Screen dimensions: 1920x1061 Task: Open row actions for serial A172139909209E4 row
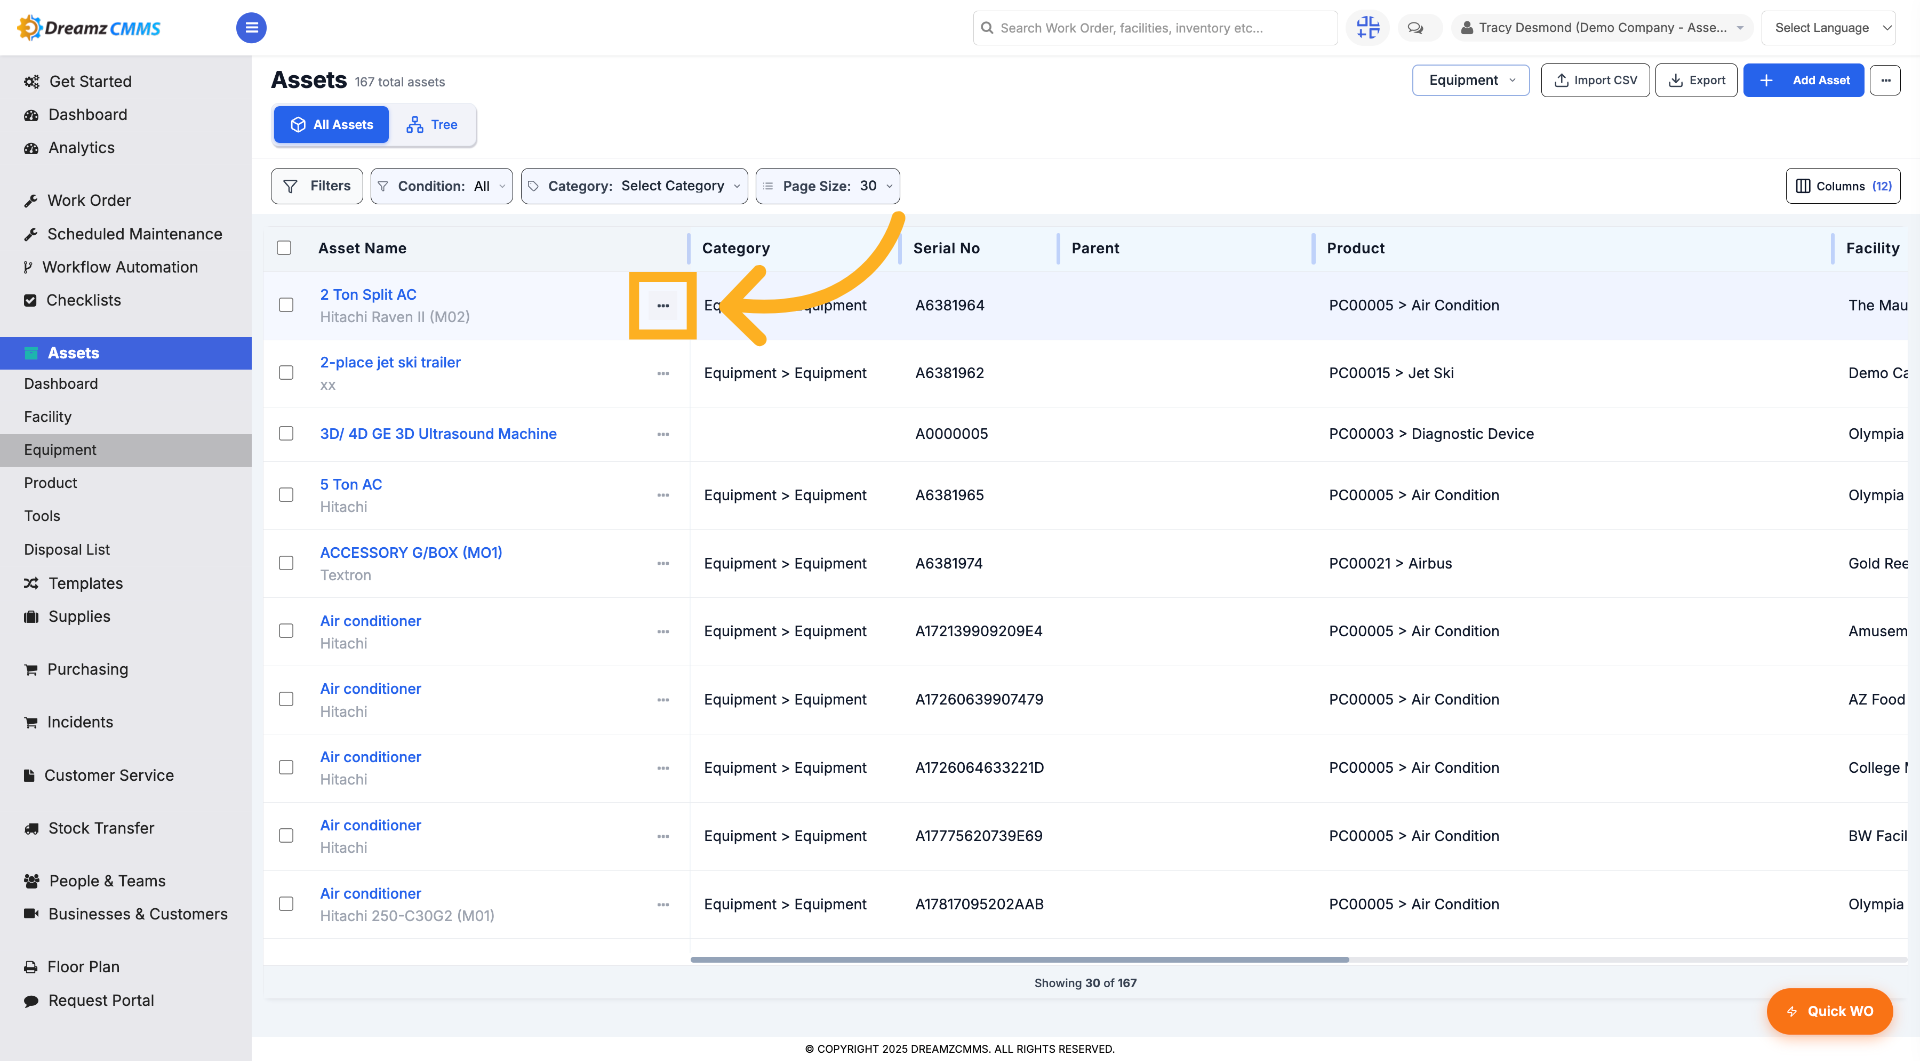(x=663, y=632)
